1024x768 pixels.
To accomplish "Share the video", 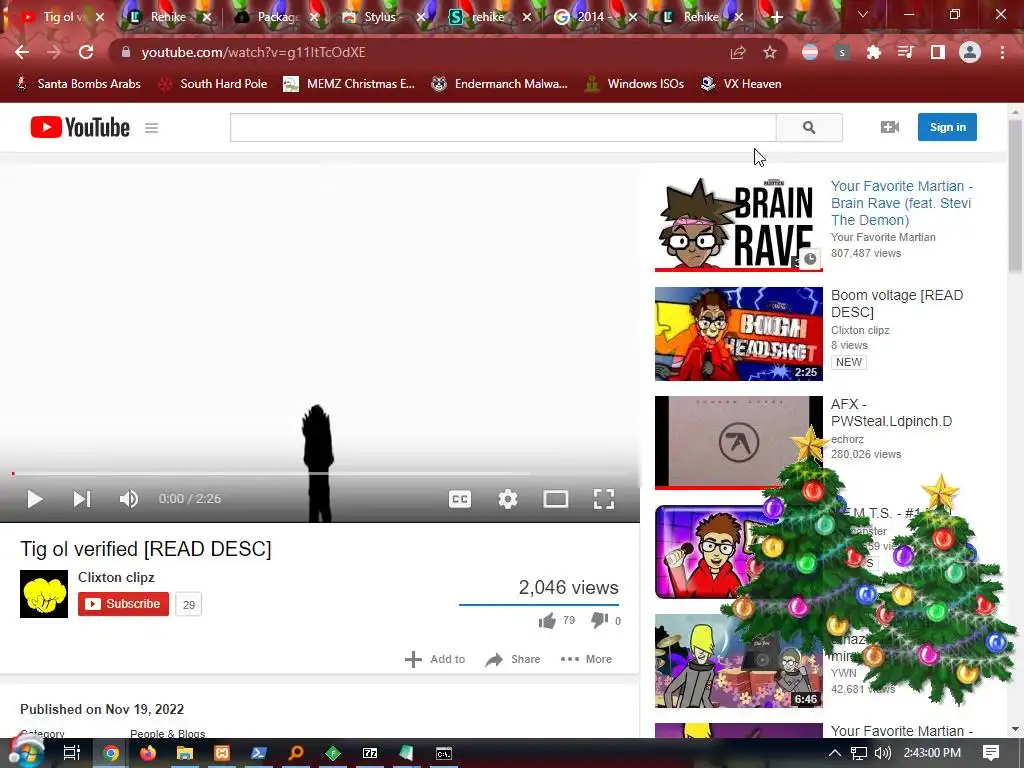I will (x=513, y=660).
